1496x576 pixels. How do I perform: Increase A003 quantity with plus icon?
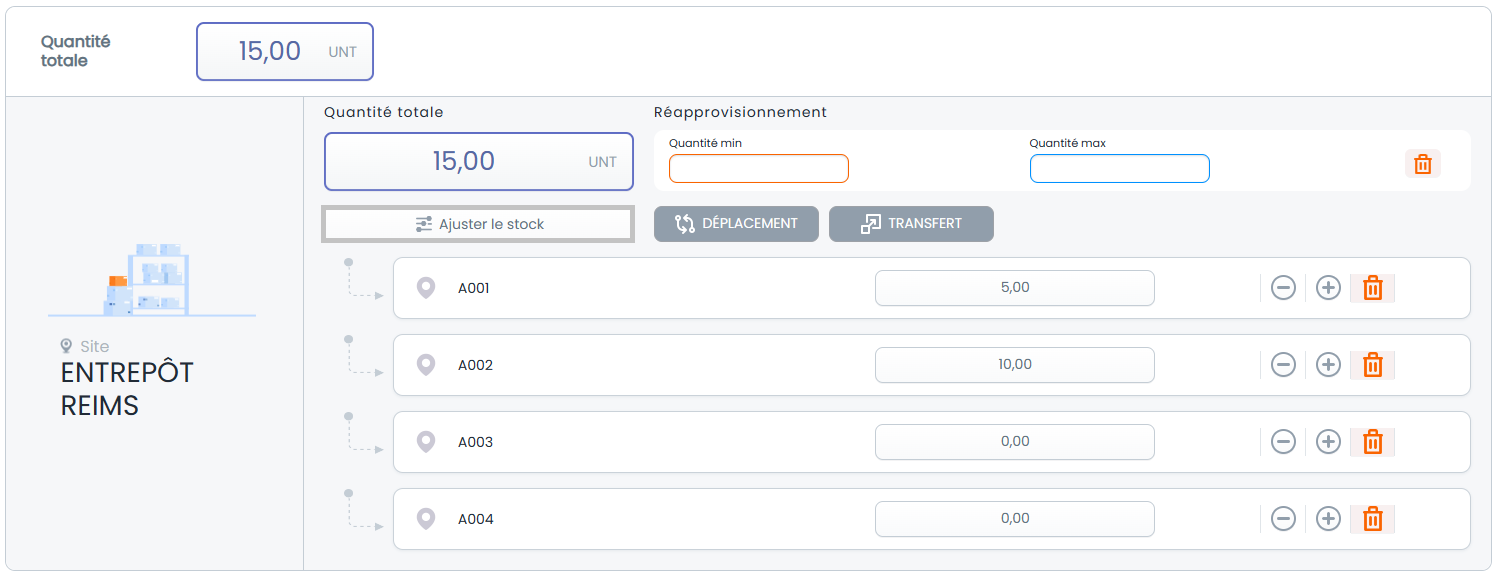pyautogui.click(x=1328, y=442)
